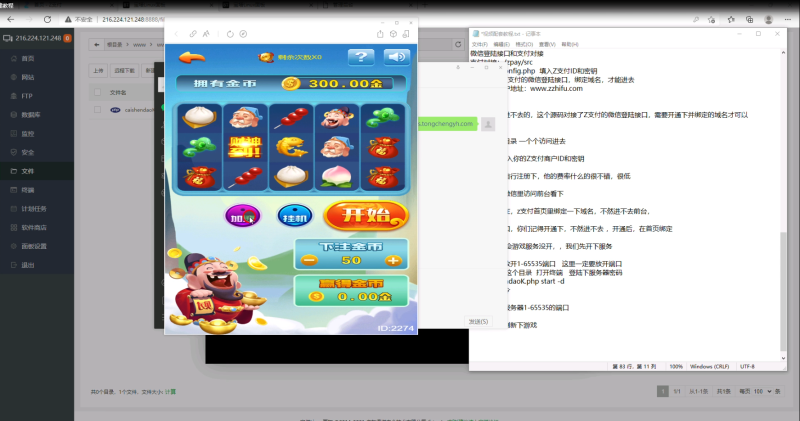The width and height of the screenshot is (800, 421).
Task: Open 监控 in the panel sidebar
Action: [28, 134]
